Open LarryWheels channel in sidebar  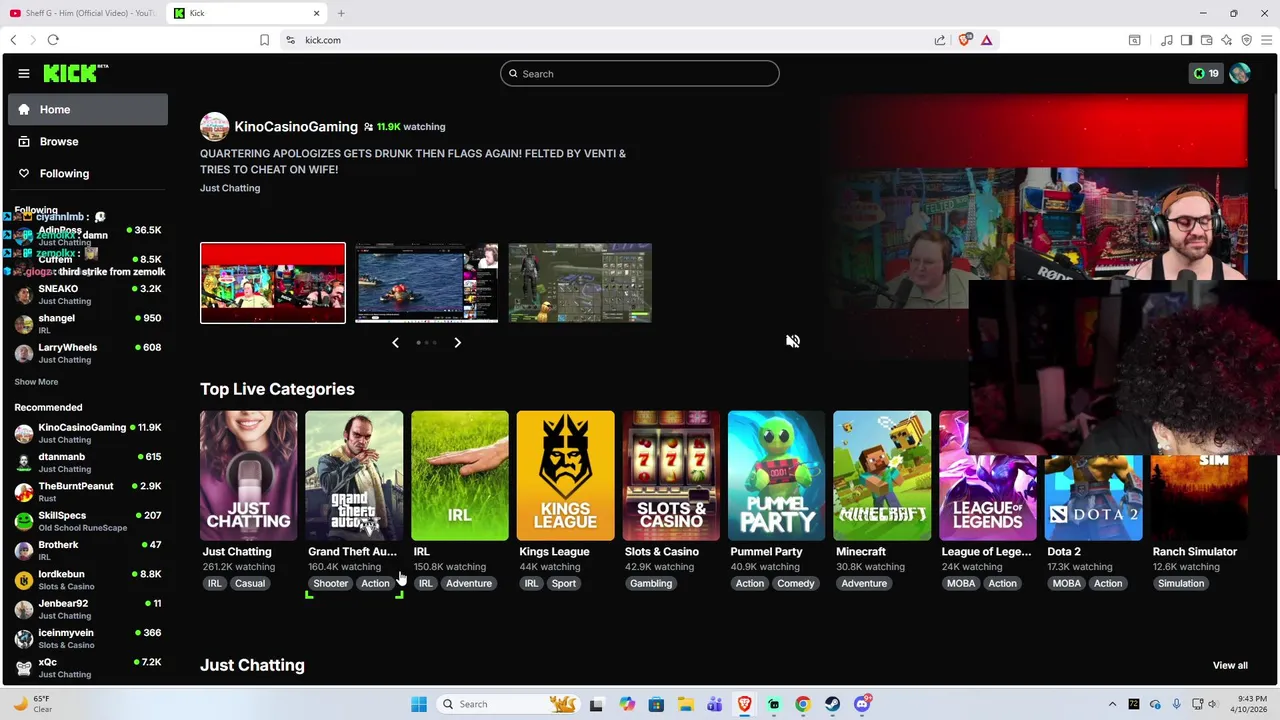[x=88, y=353]
